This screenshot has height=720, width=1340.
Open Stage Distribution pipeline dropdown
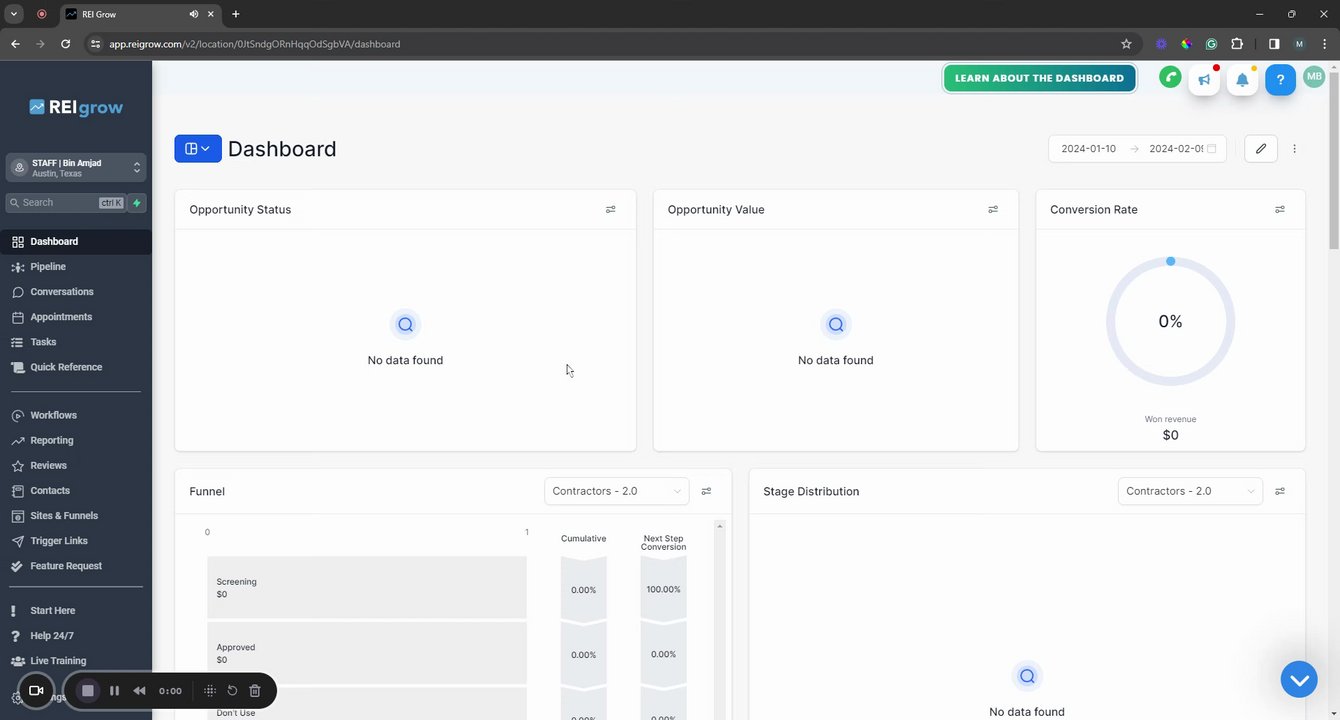pyautogui.click(x=1190, y=491)
